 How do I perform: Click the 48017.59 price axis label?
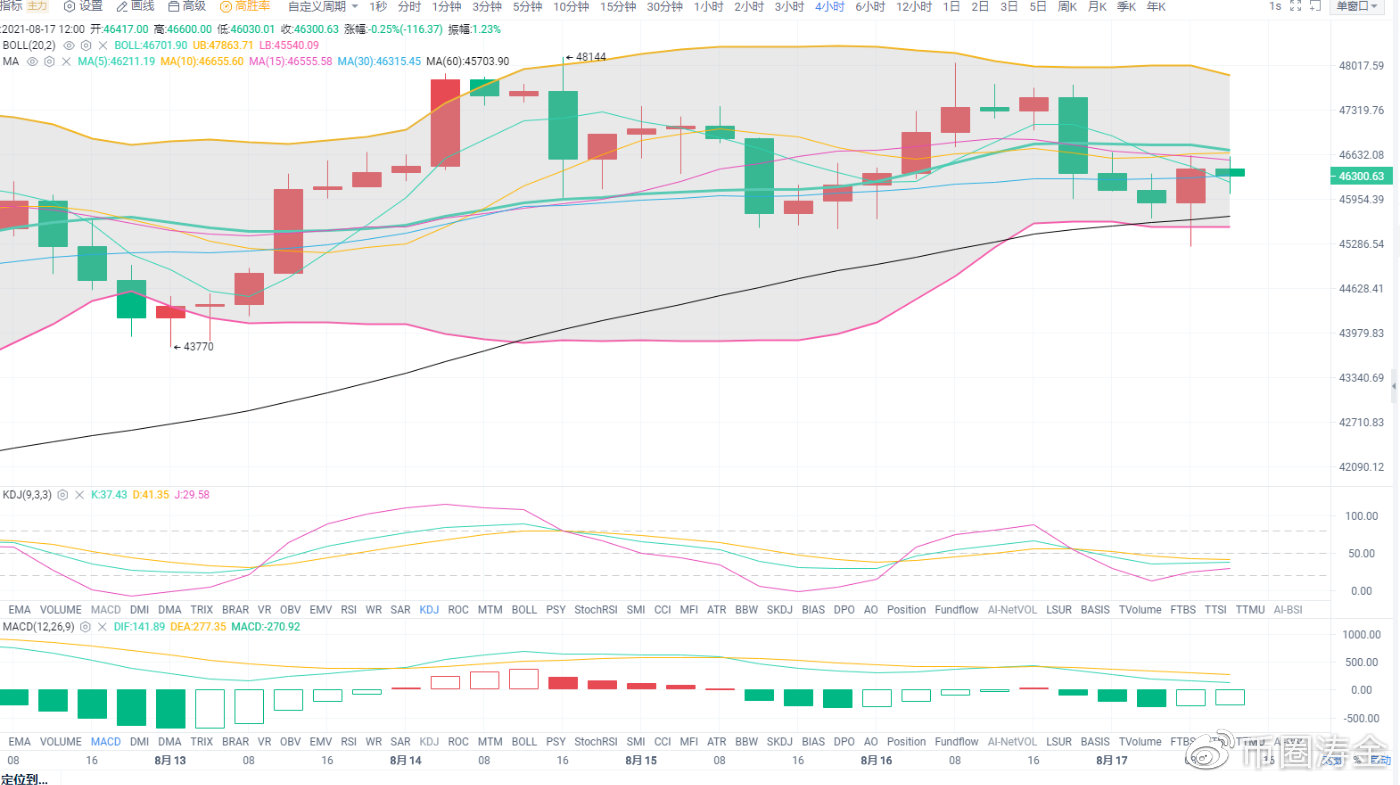pos(1359,66)
